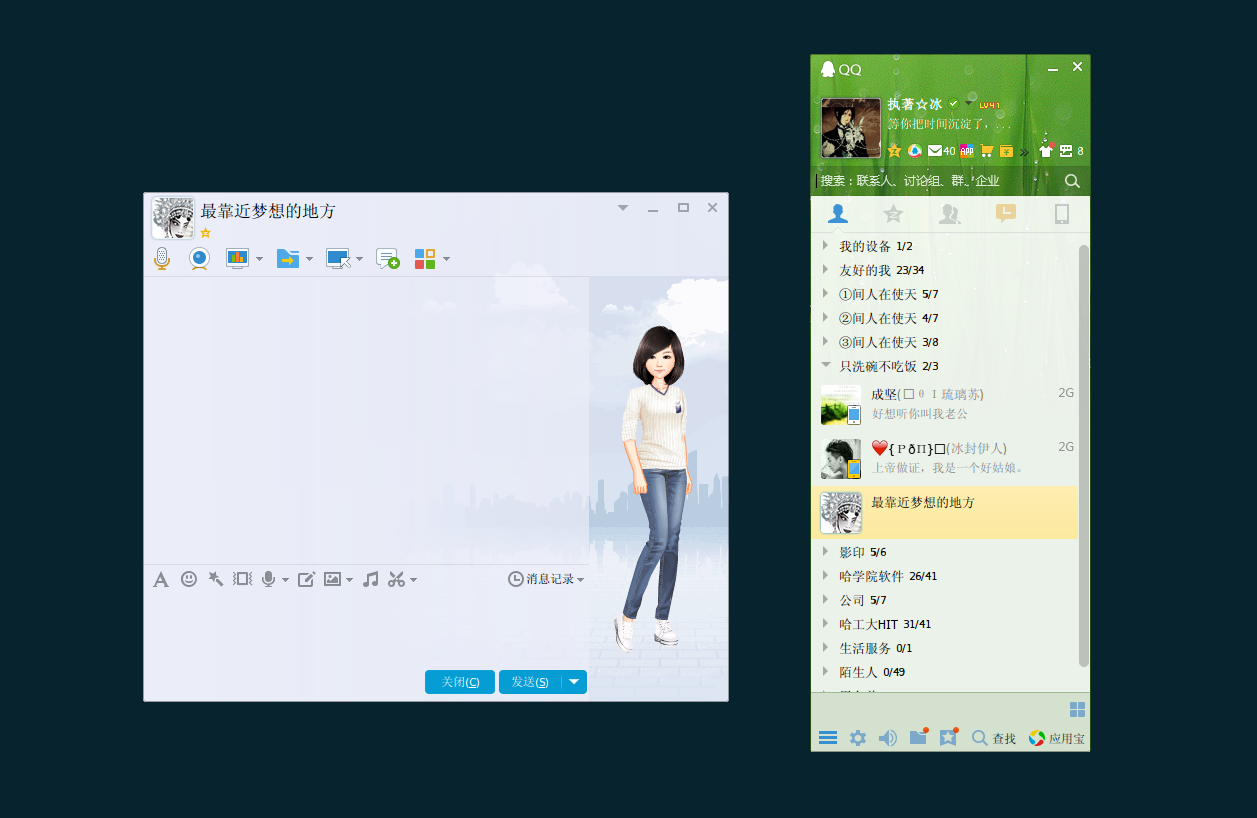Switch to mobile phone tab
Screen dimensions: 1257x818
(x=1062, y=213)
